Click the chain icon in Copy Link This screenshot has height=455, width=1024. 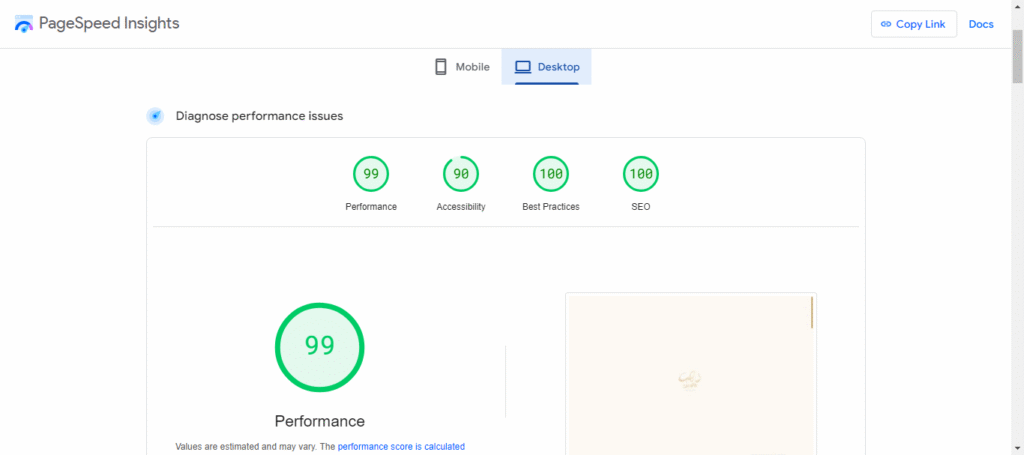(885, 24)
